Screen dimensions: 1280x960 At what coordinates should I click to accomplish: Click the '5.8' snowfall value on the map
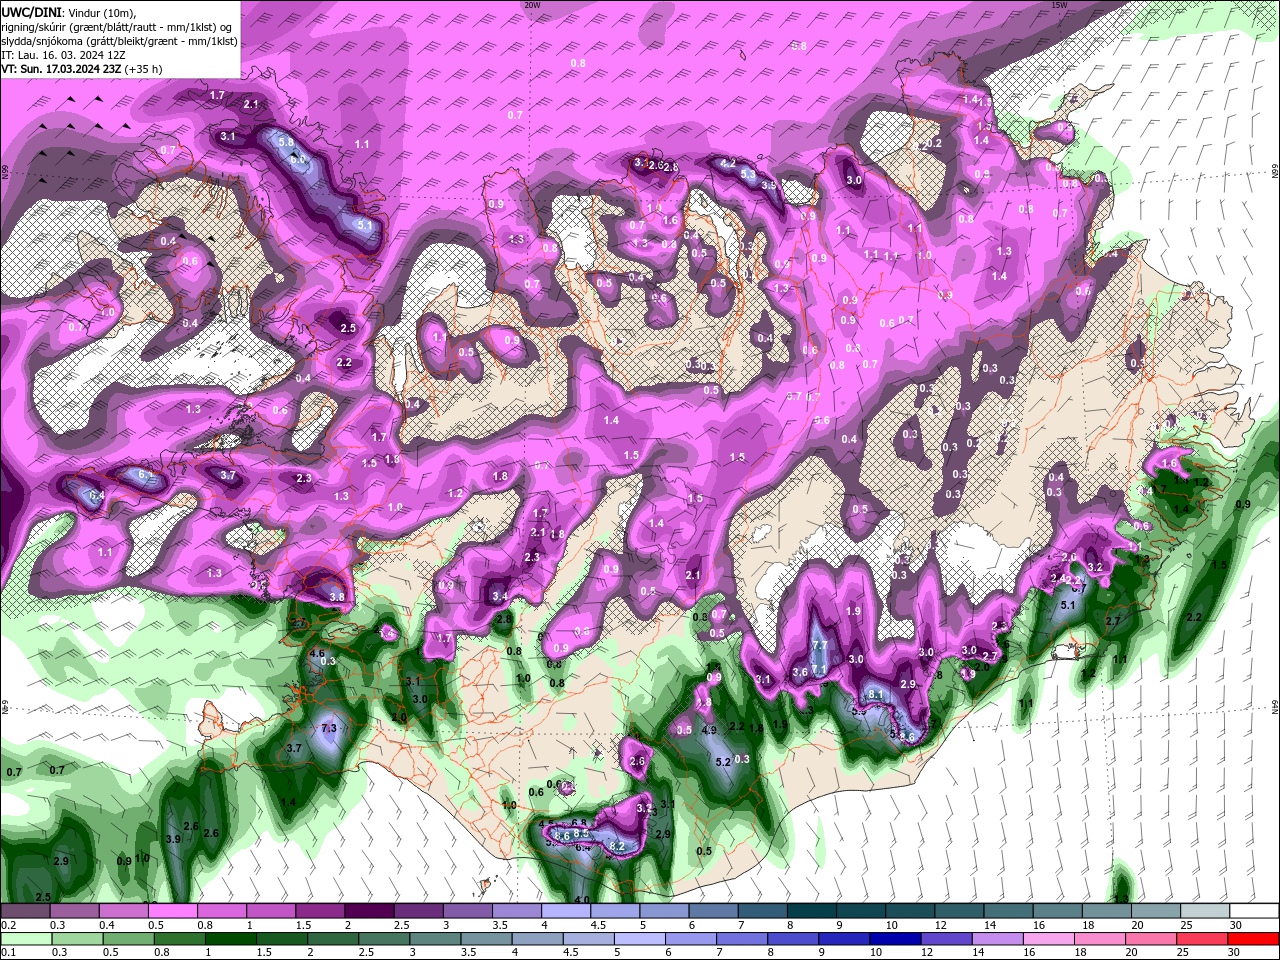[x=286, y=143]
